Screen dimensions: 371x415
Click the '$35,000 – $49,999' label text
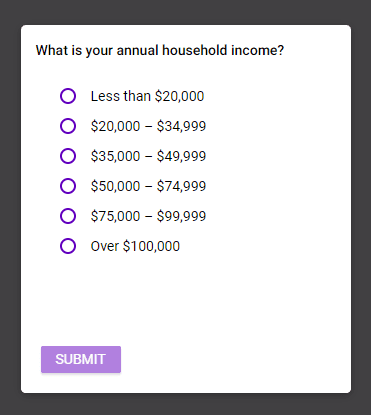(148, 156)
